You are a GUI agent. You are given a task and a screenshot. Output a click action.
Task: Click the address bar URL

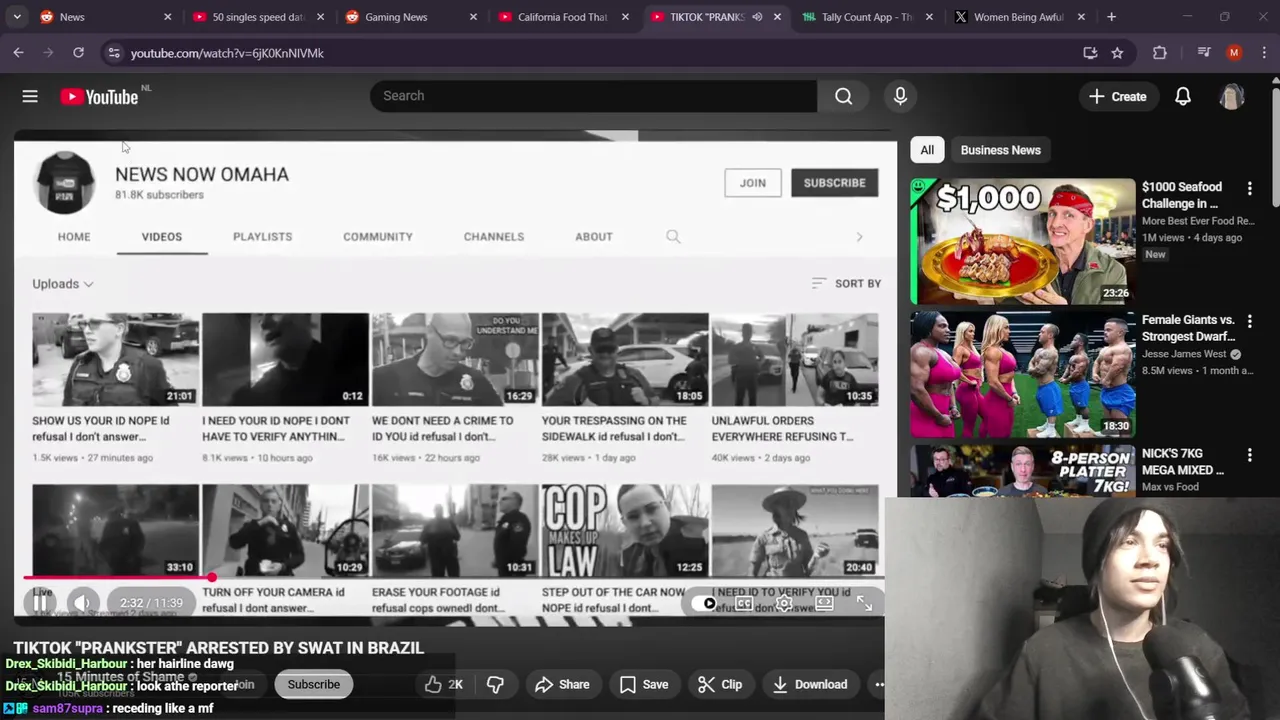227,53
